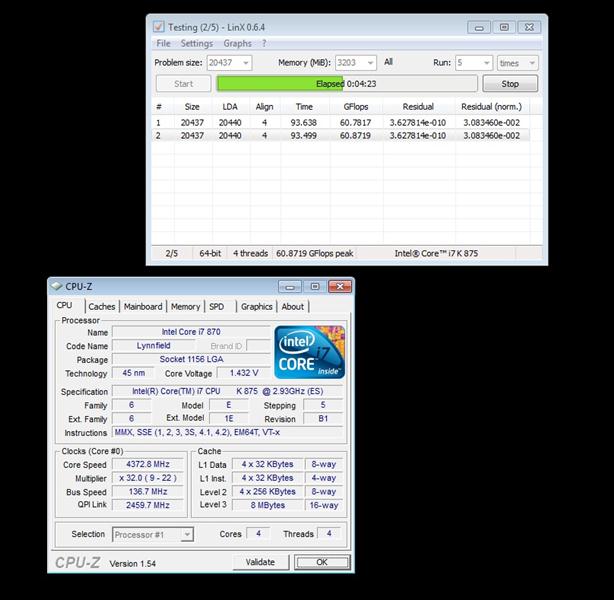Open the Run count dropdown
614x600 pixels.
(485, 62)
